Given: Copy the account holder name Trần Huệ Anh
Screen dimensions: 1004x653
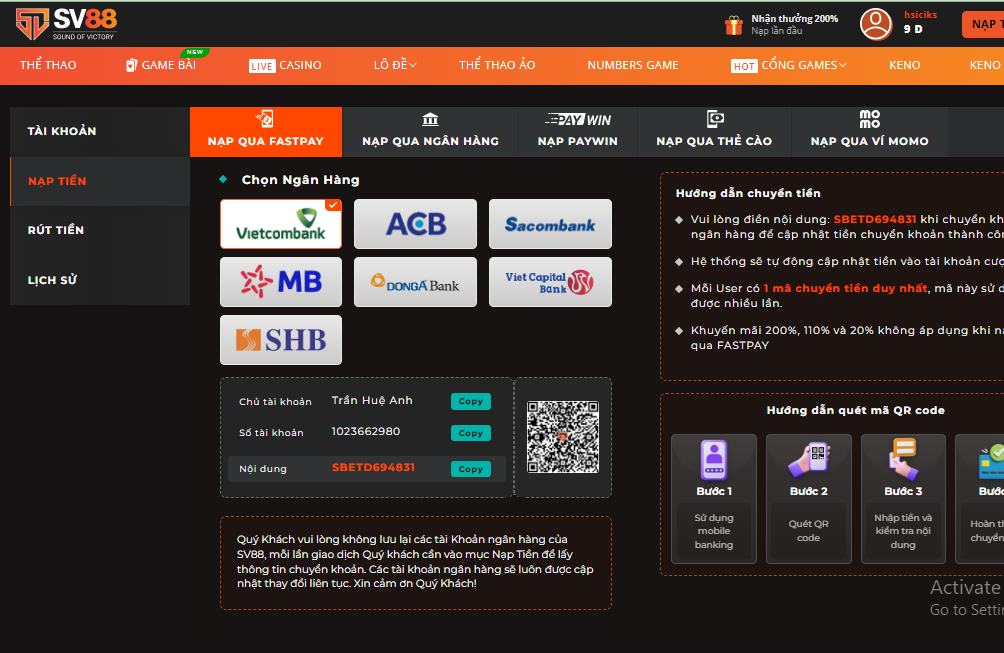Looking at the screenshot, I should pos(471,401).
